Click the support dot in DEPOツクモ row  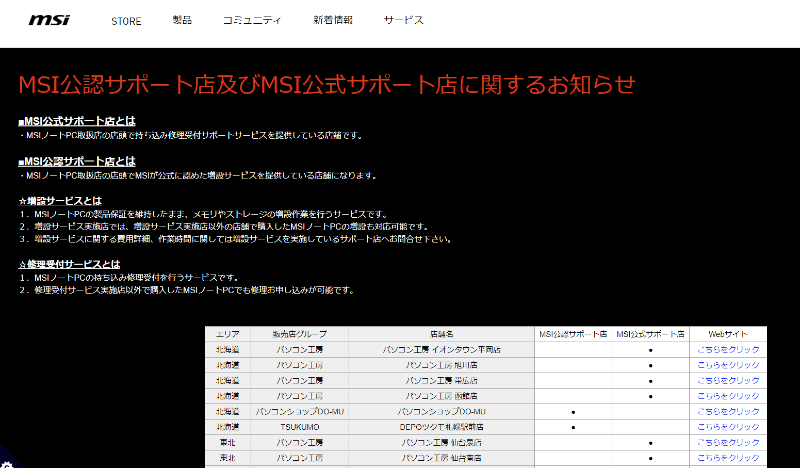coord(573,427)
